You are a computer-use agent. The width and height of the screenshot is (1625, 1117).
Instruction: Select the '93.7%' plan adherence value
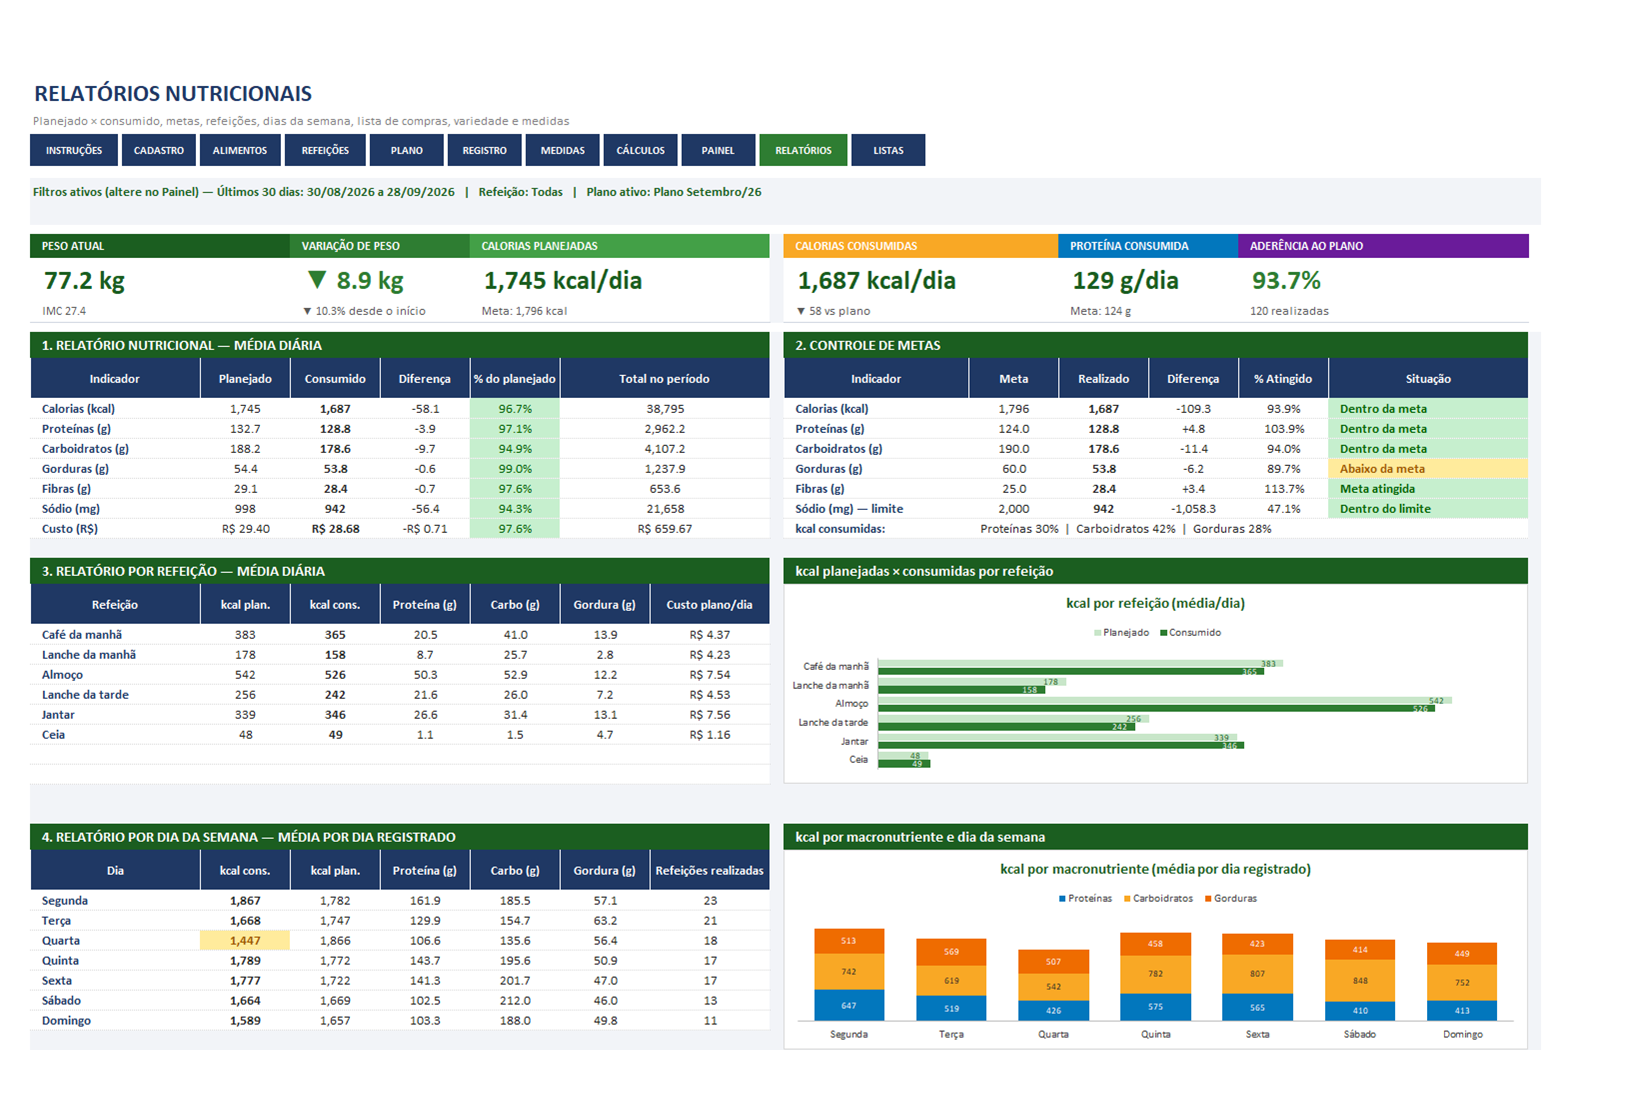(x=1286, y=281)
